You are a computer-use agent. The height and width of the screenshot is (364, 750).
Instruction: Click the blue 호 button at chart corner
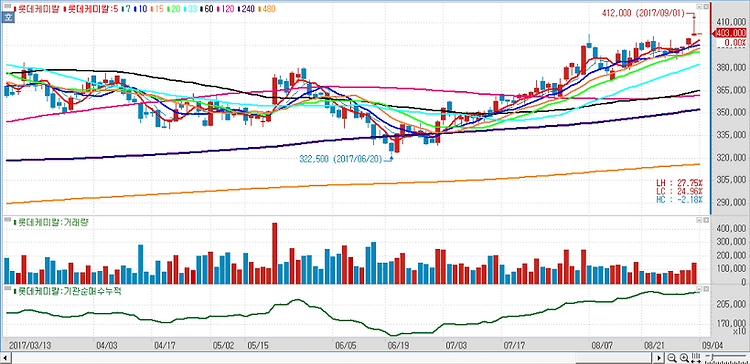(x=7, y=18)
